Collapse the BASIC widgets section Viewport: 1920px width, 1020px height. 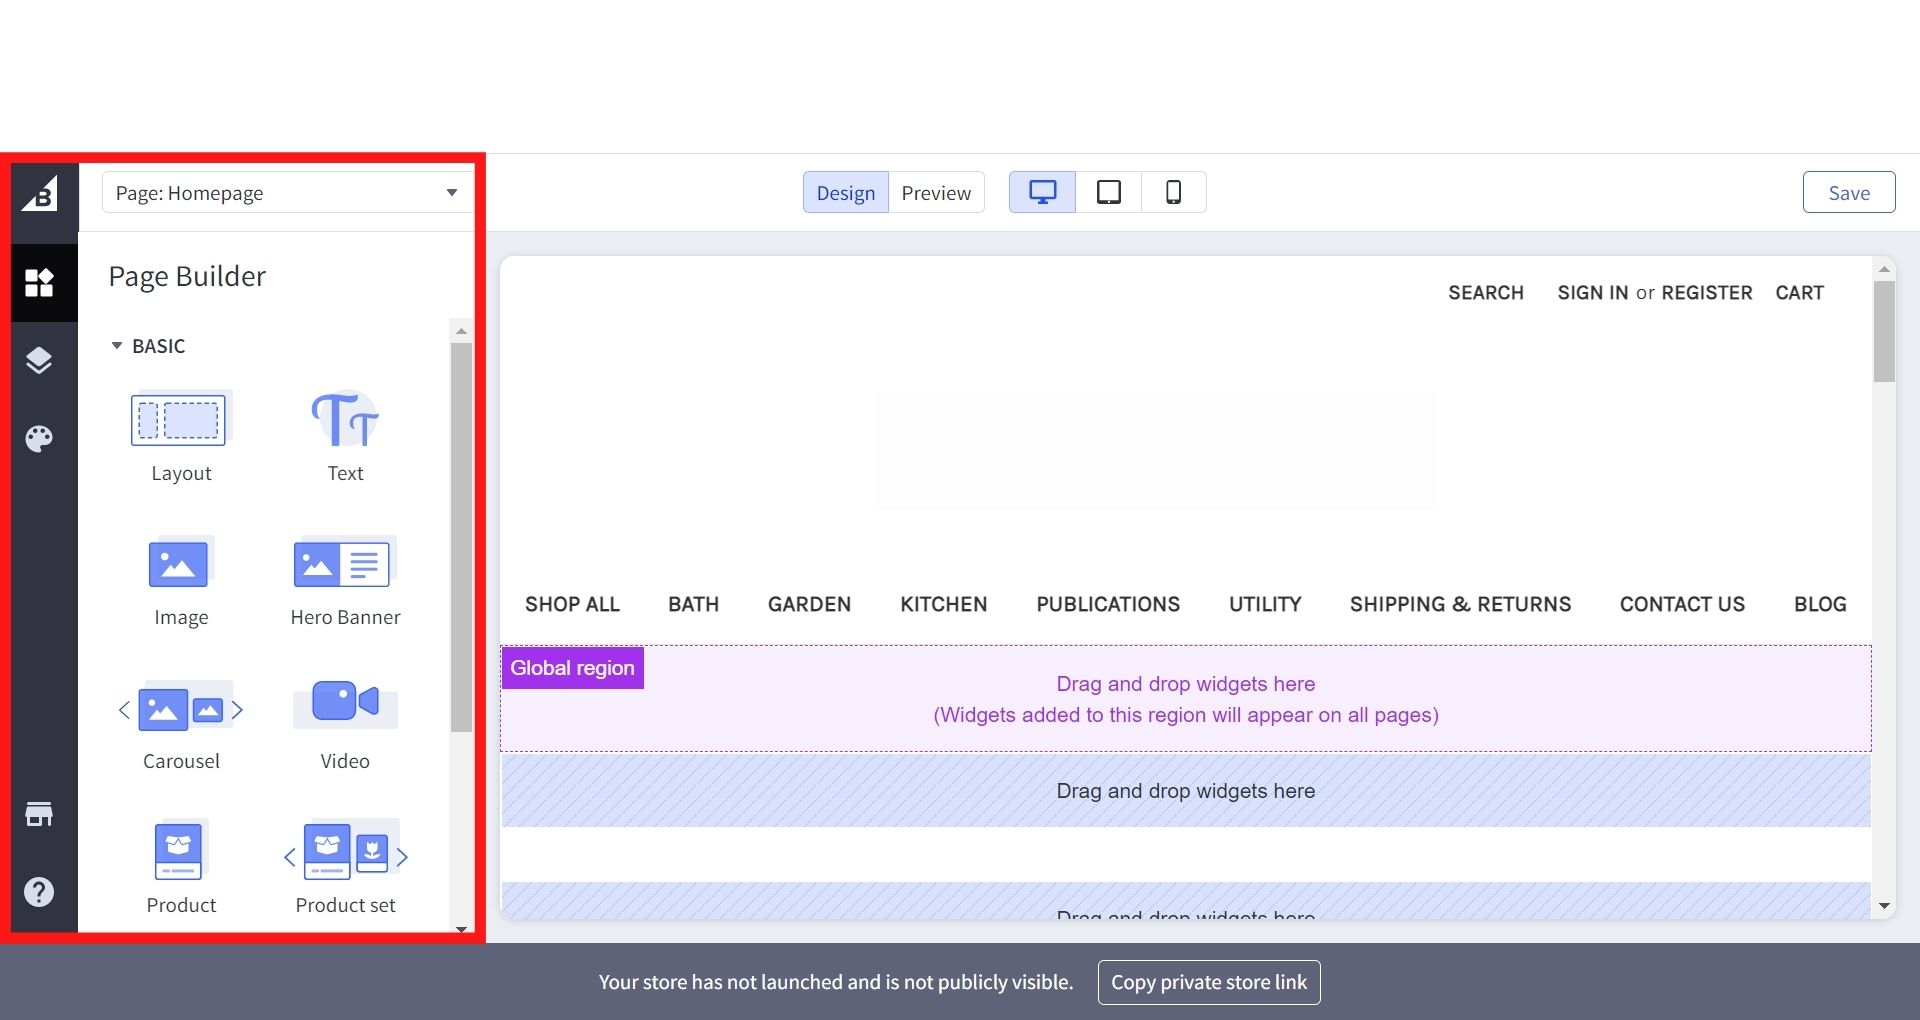coord(117,346)
